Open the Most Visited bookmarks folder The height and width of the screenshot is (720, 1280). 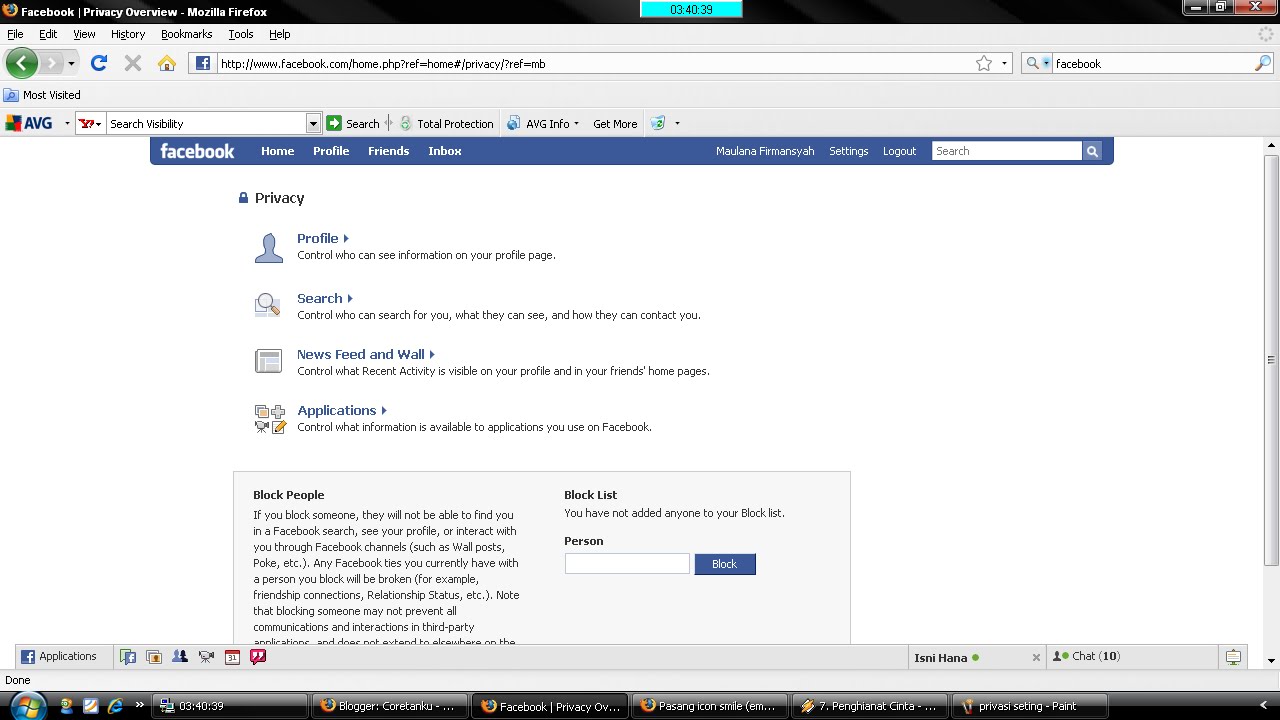[42, 95]
